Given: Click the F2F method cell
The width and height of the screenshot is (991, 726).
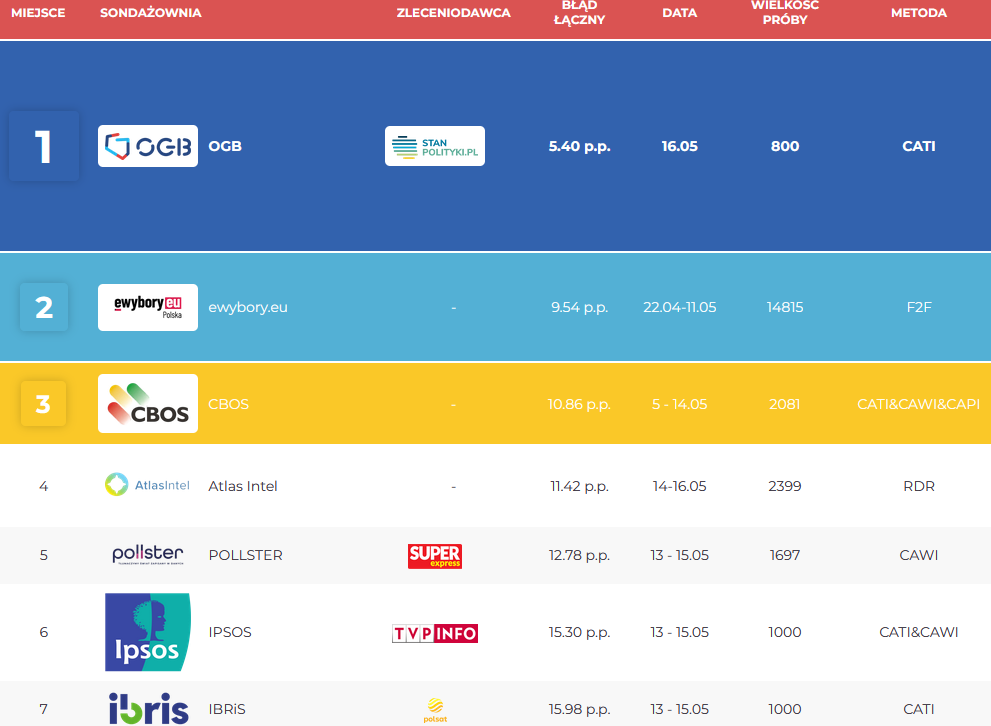Looking at the screenshot, I should click(919, 307).
